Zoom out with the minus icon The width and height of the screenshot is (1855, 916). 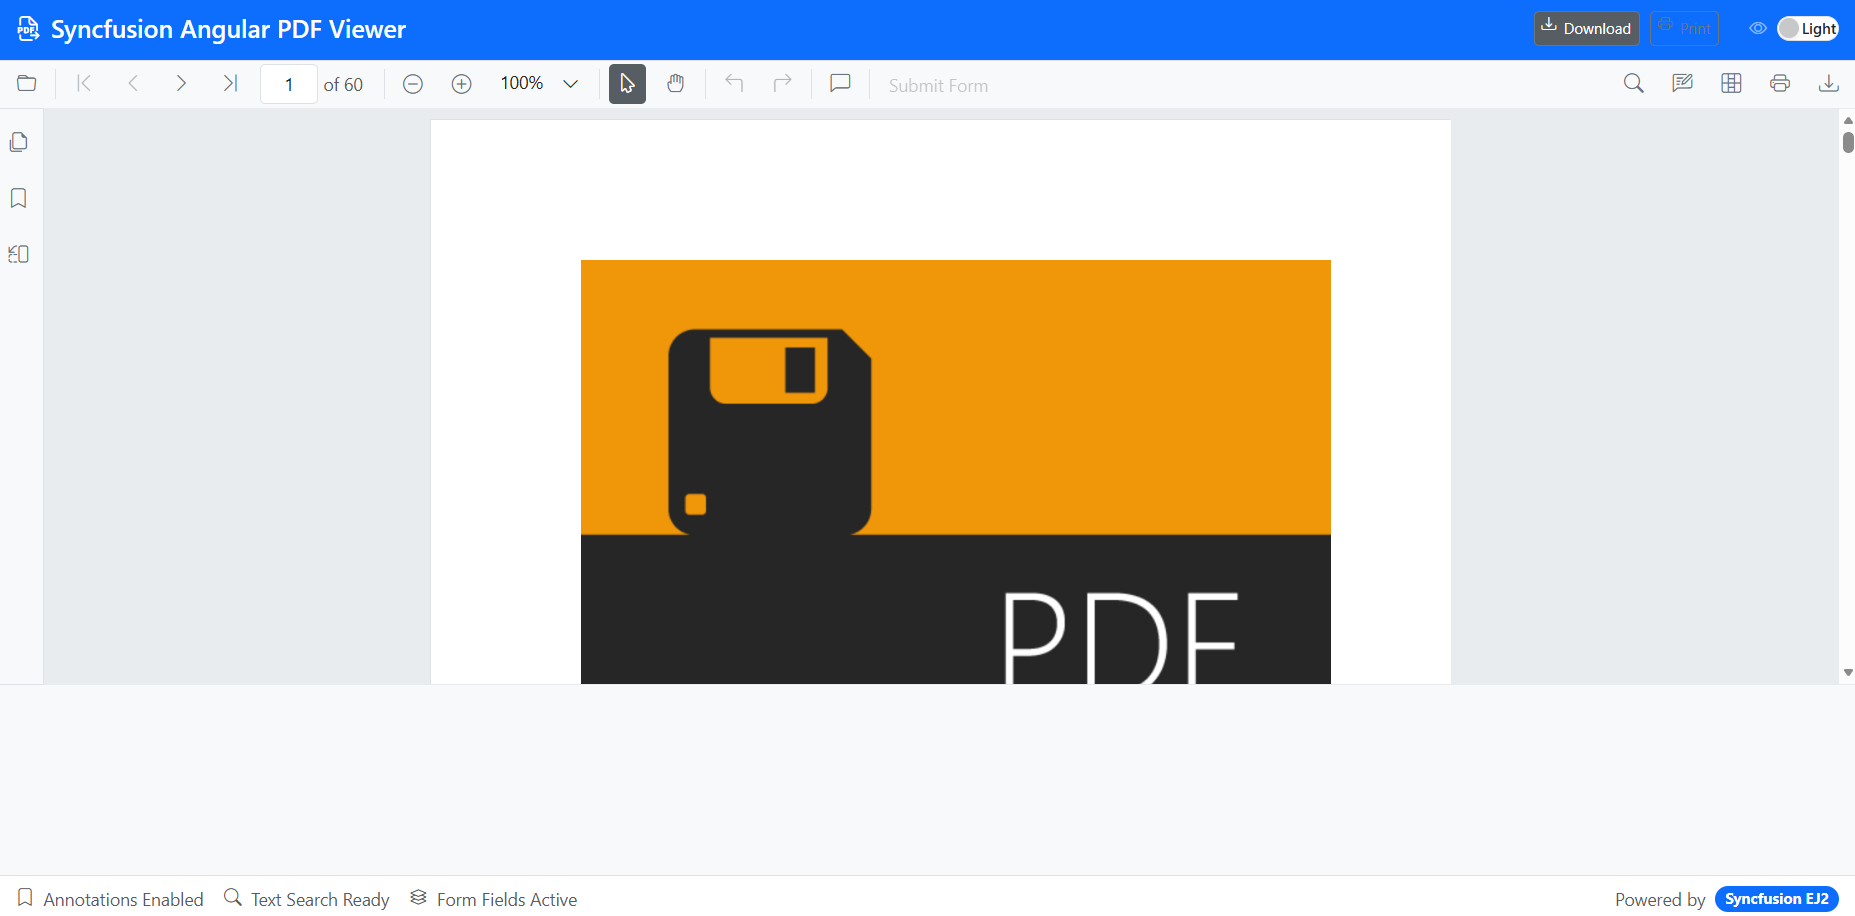click(413, 84)
